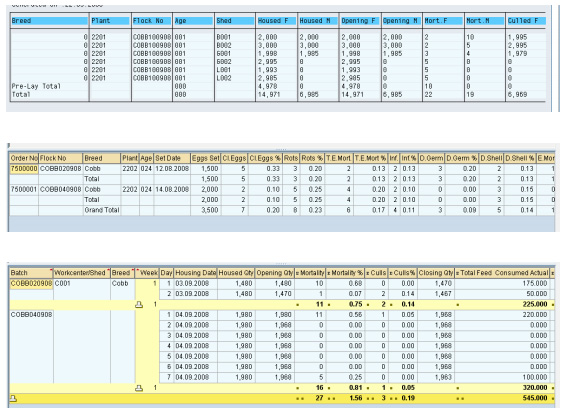This screenshot has width=565, height=415.
Task: Select order number 7500001 cell
Action: [24, 189]
